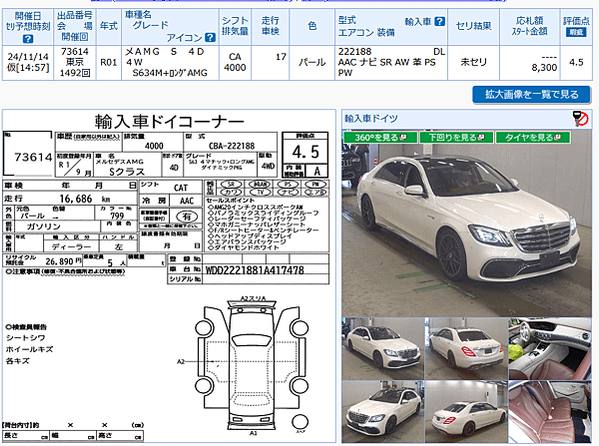Click 年式 column header
This screenshot has width=599, height=446.
coord(108,26)
